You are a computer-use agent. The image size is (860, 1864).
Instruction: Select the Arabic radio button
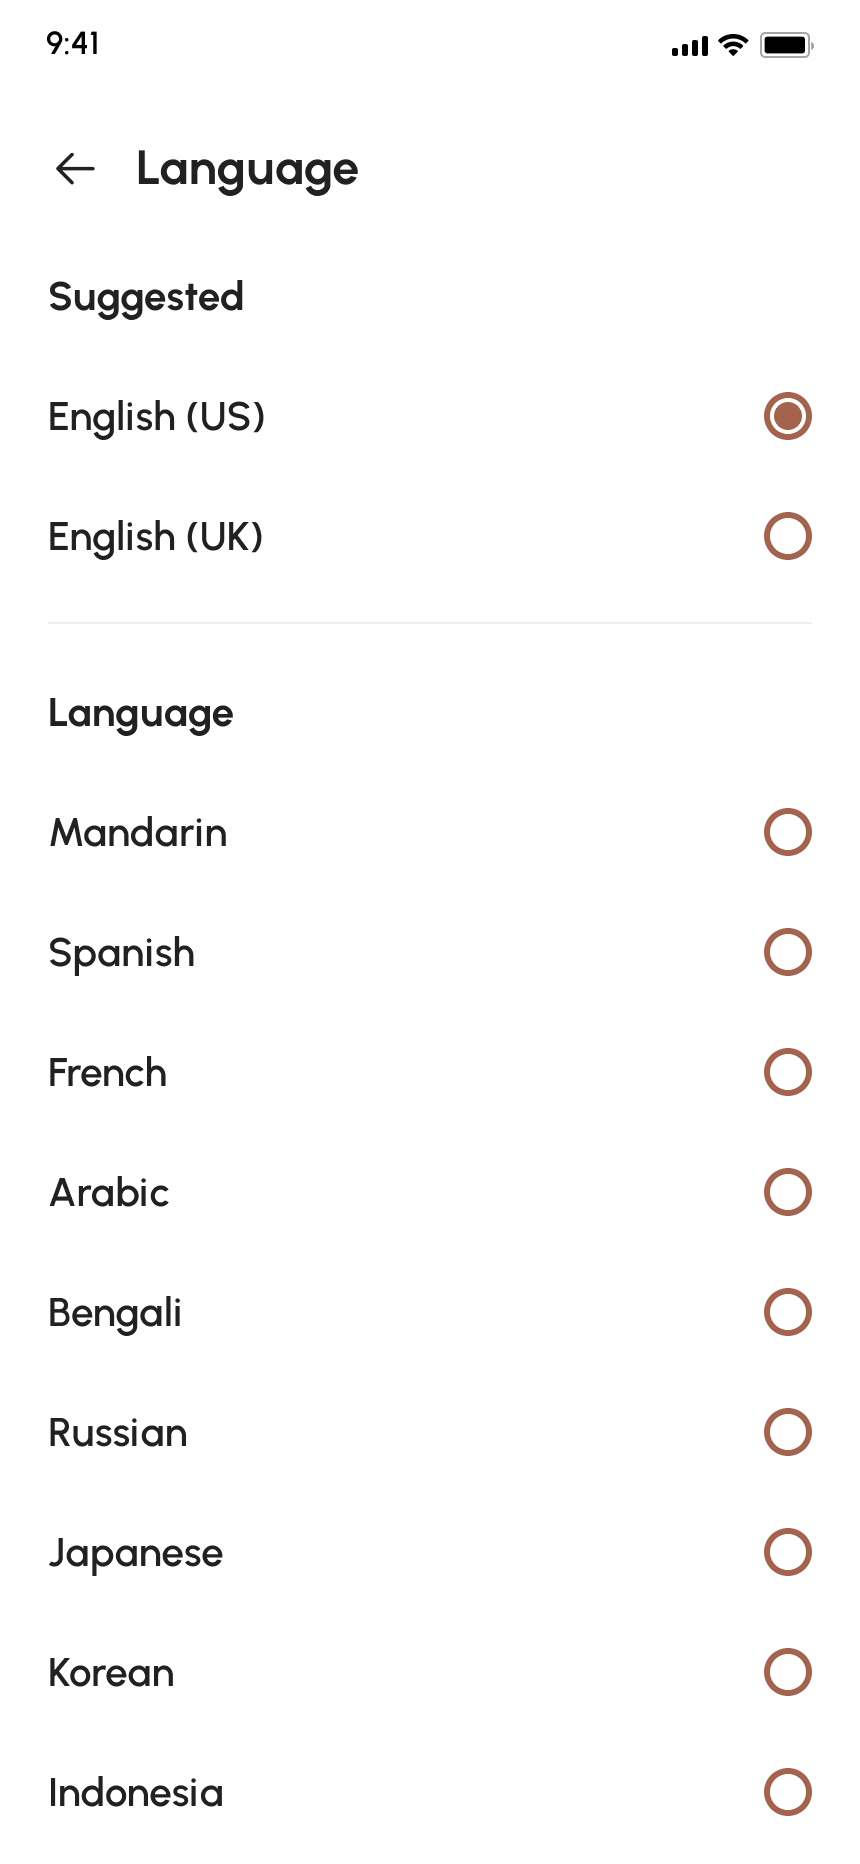pos(787,1192)
